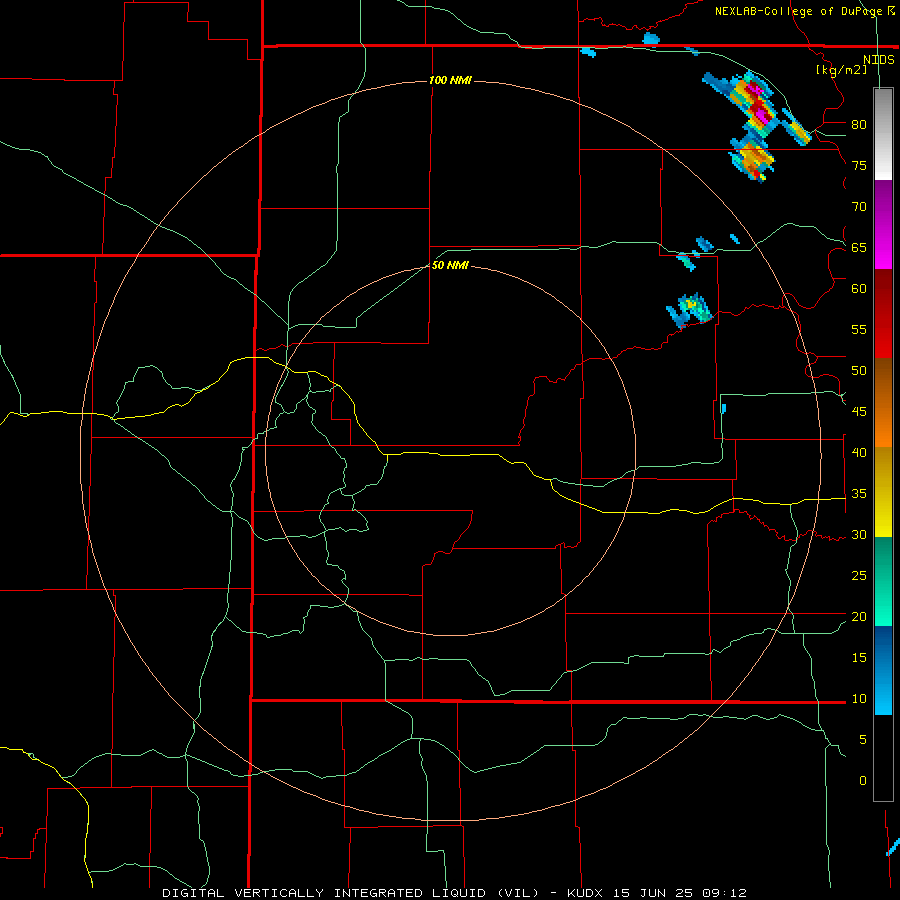Click the scale value 20
900x900 pixels.
[859, 617]
